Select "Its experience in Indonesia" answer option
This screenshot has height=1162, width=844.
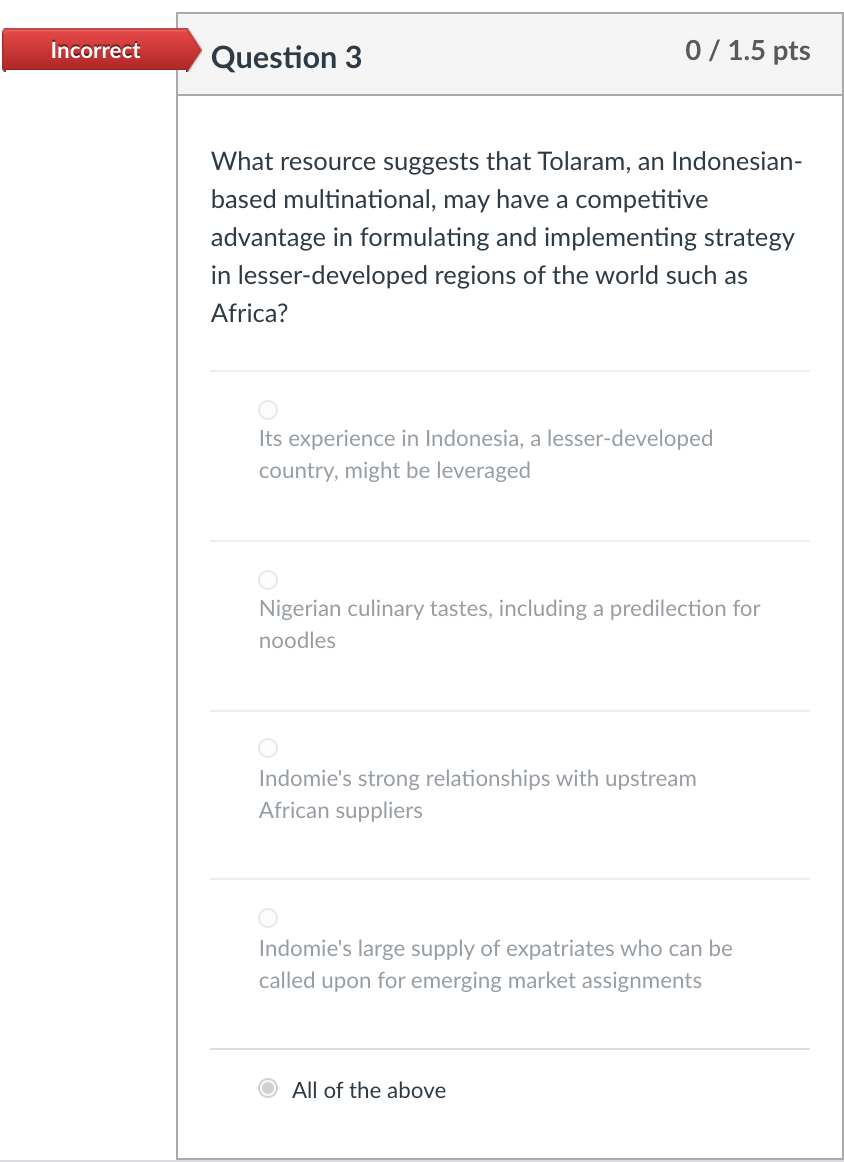267,409
